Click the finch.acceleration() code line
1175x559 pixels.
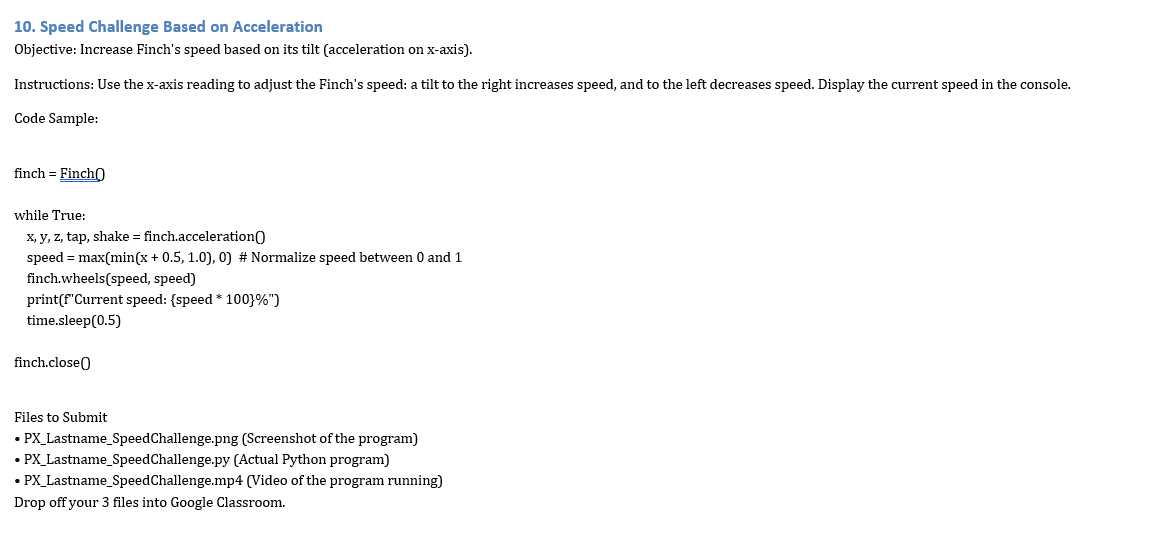[146, 237]
